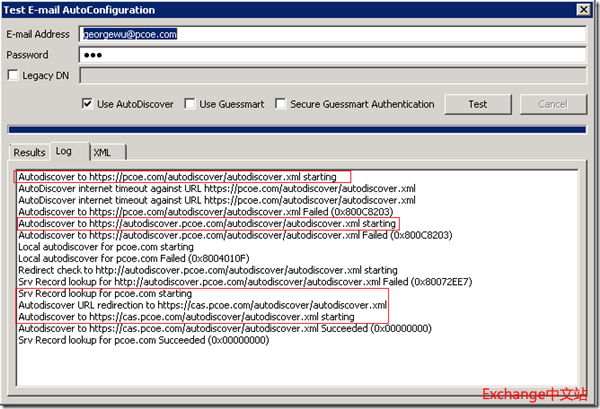The height and width of the screenshot is (409, 600).
Task: Toggle Secure Guessmart Authentication checkbox
Action: click(282, 104)
